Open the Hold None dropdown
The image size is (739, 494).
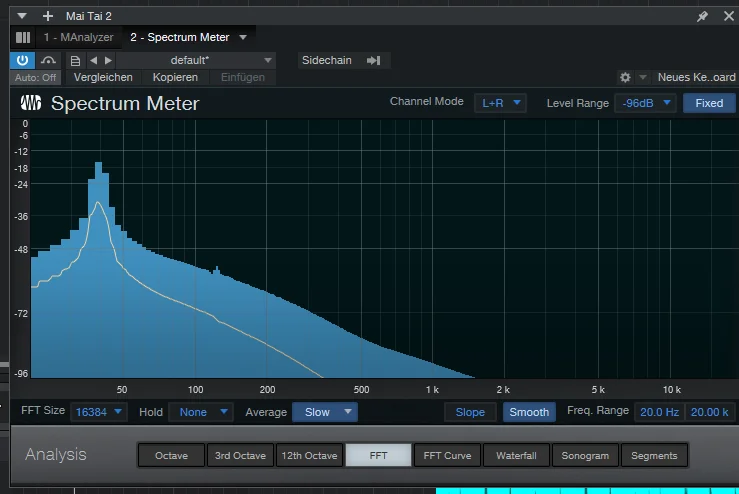pos(201,412)
